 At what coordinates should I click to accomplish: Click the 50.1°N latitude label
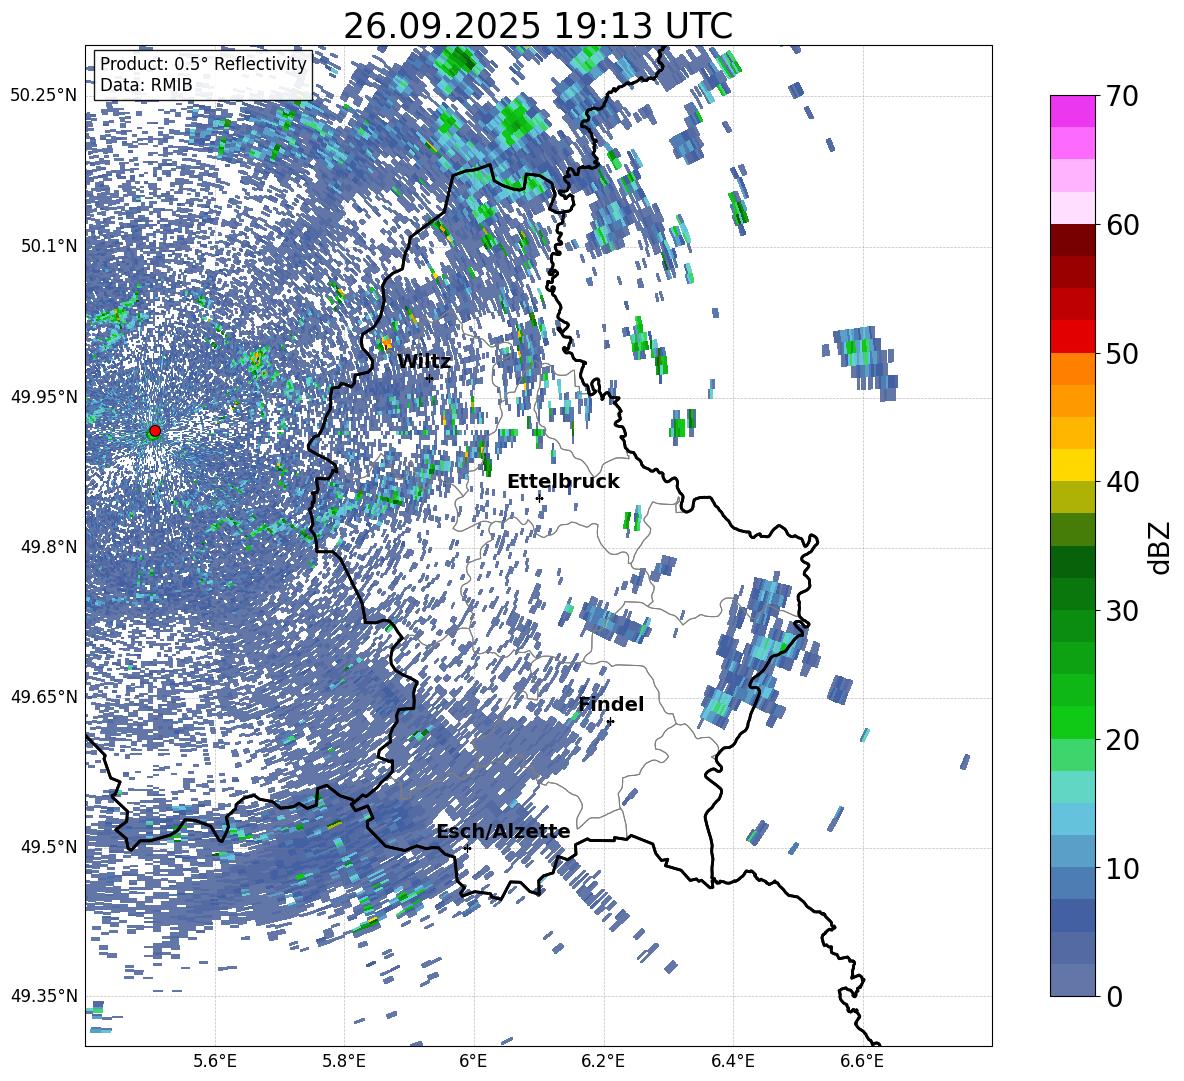point(50,246)
